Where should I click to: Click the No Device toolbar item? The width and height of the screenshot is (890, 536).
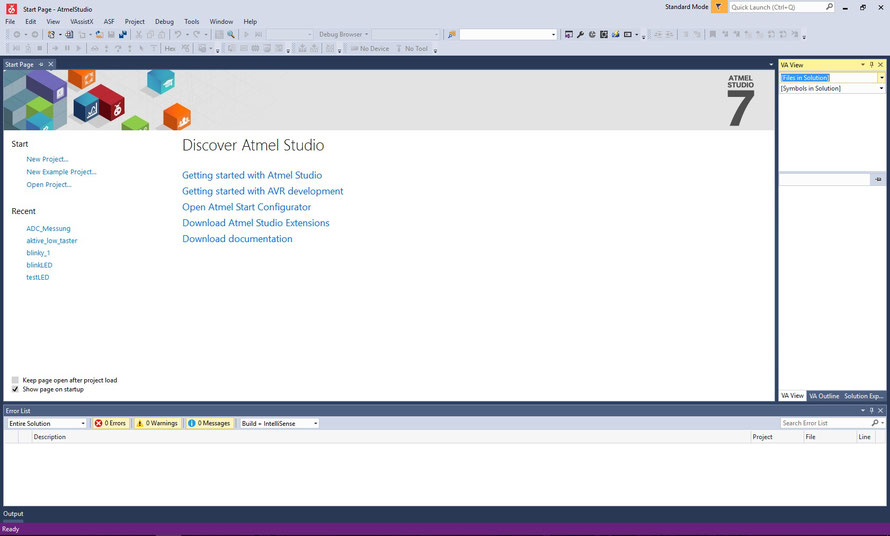(370, 49)
